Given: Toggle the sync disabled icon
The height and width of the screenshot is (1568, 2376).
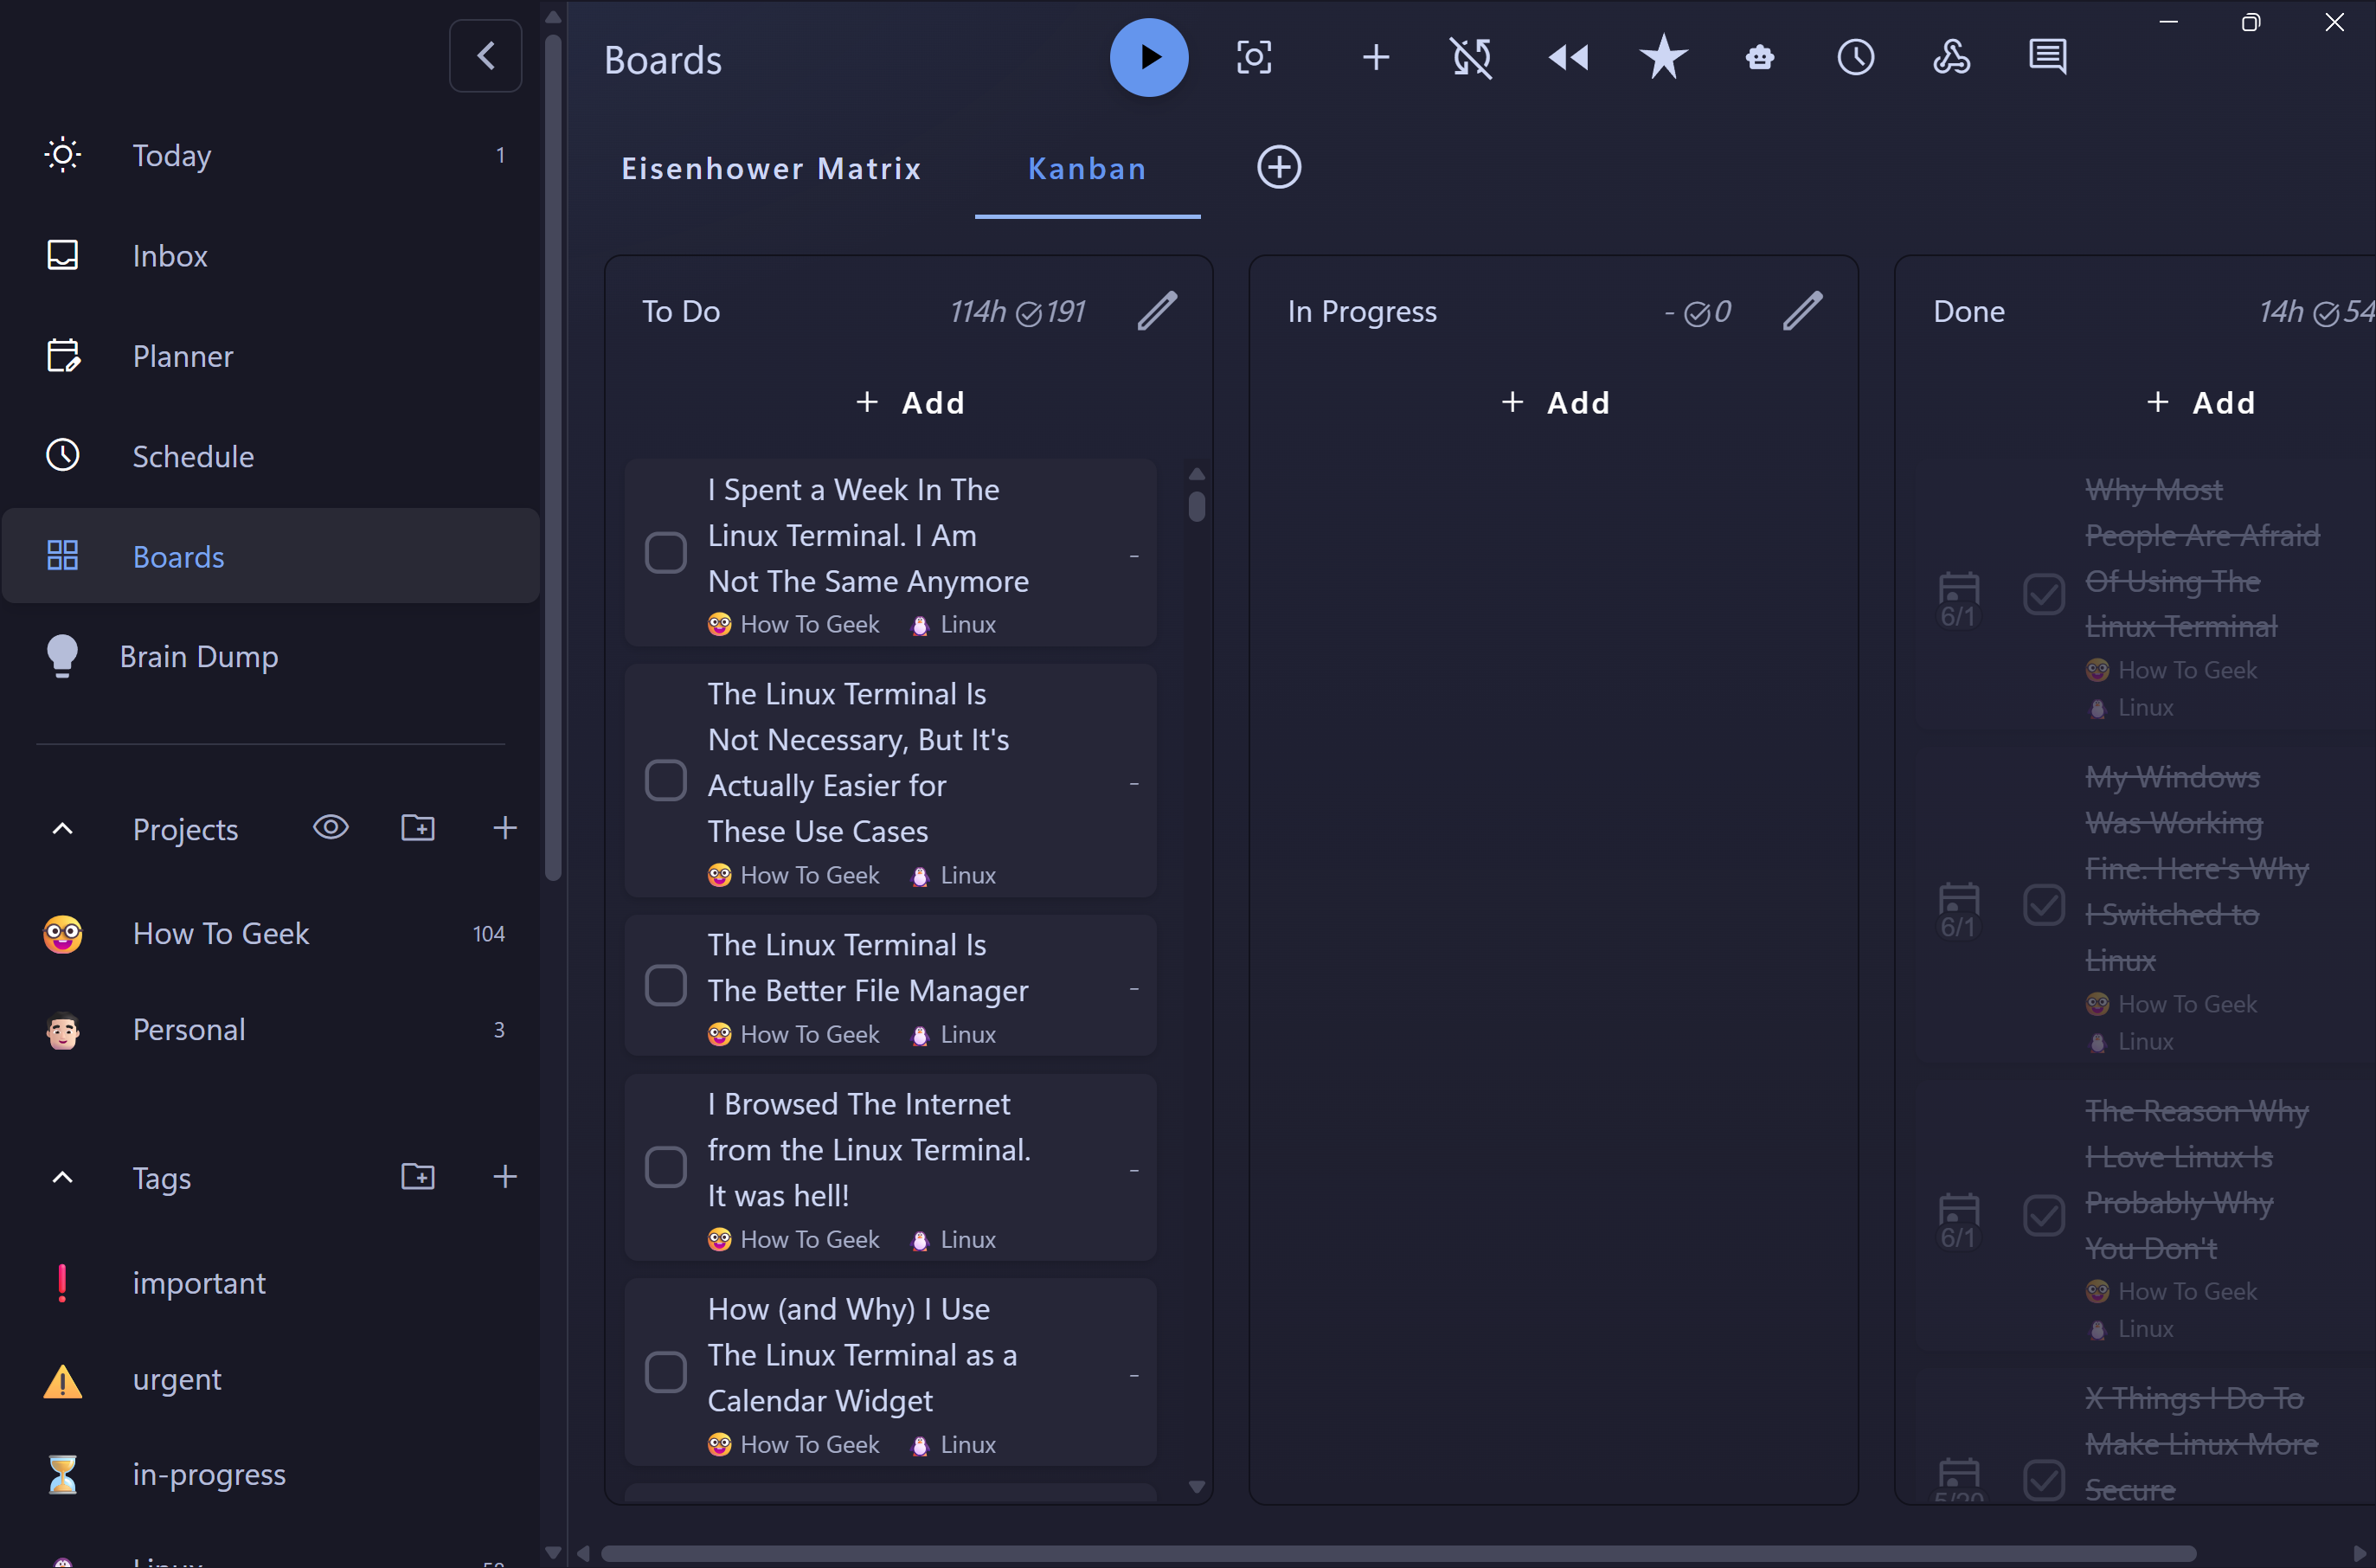Looking at the screenshot, I should 1471,57.
